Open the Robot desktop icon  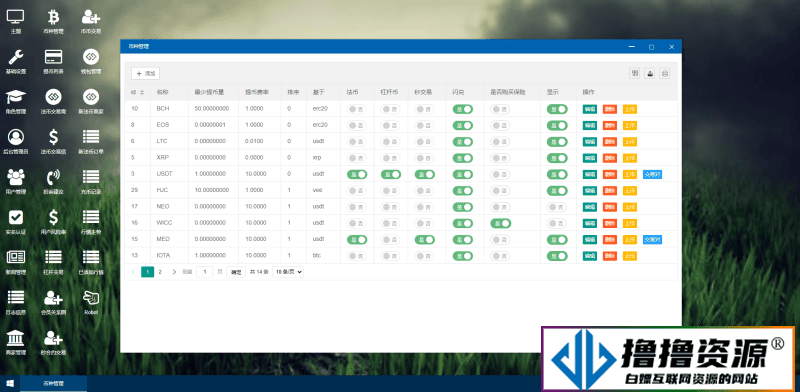click(x=91, y=302)
